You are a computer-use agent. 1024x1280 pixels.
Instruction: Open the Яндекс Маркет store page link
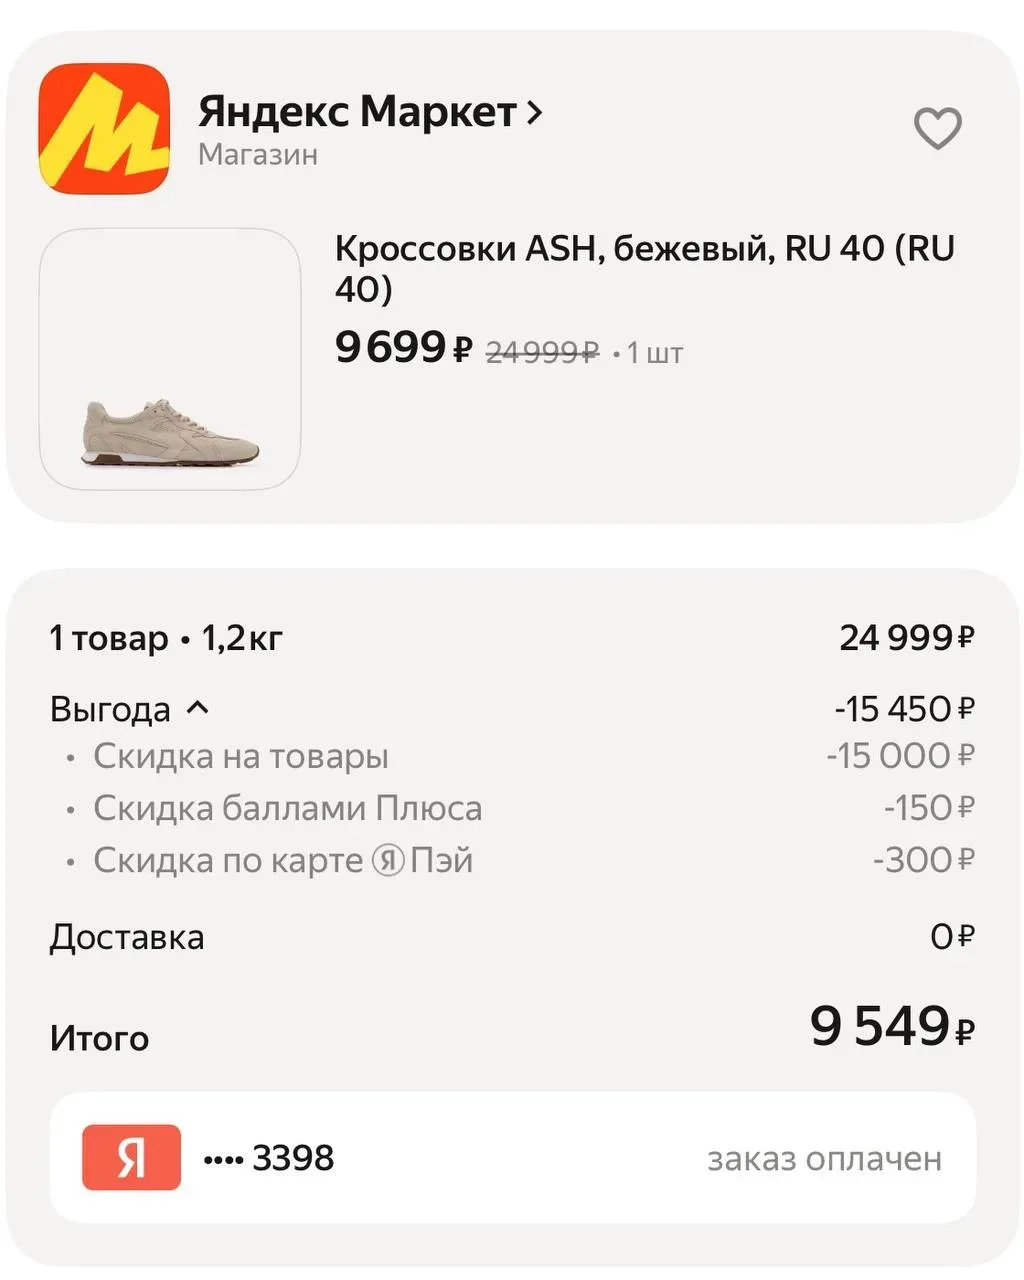[x=357, y=112]
